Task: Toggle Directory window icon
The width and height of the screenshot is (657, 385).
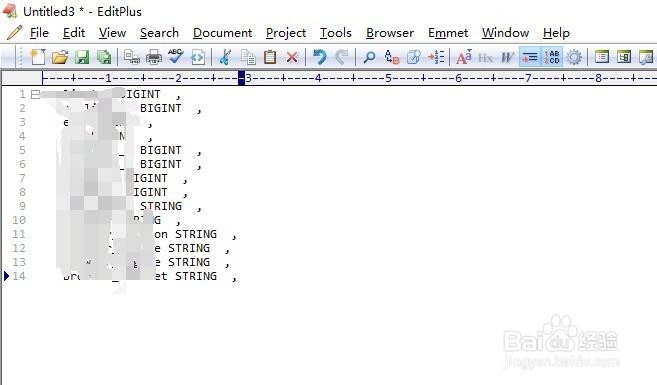Action: 602,57
